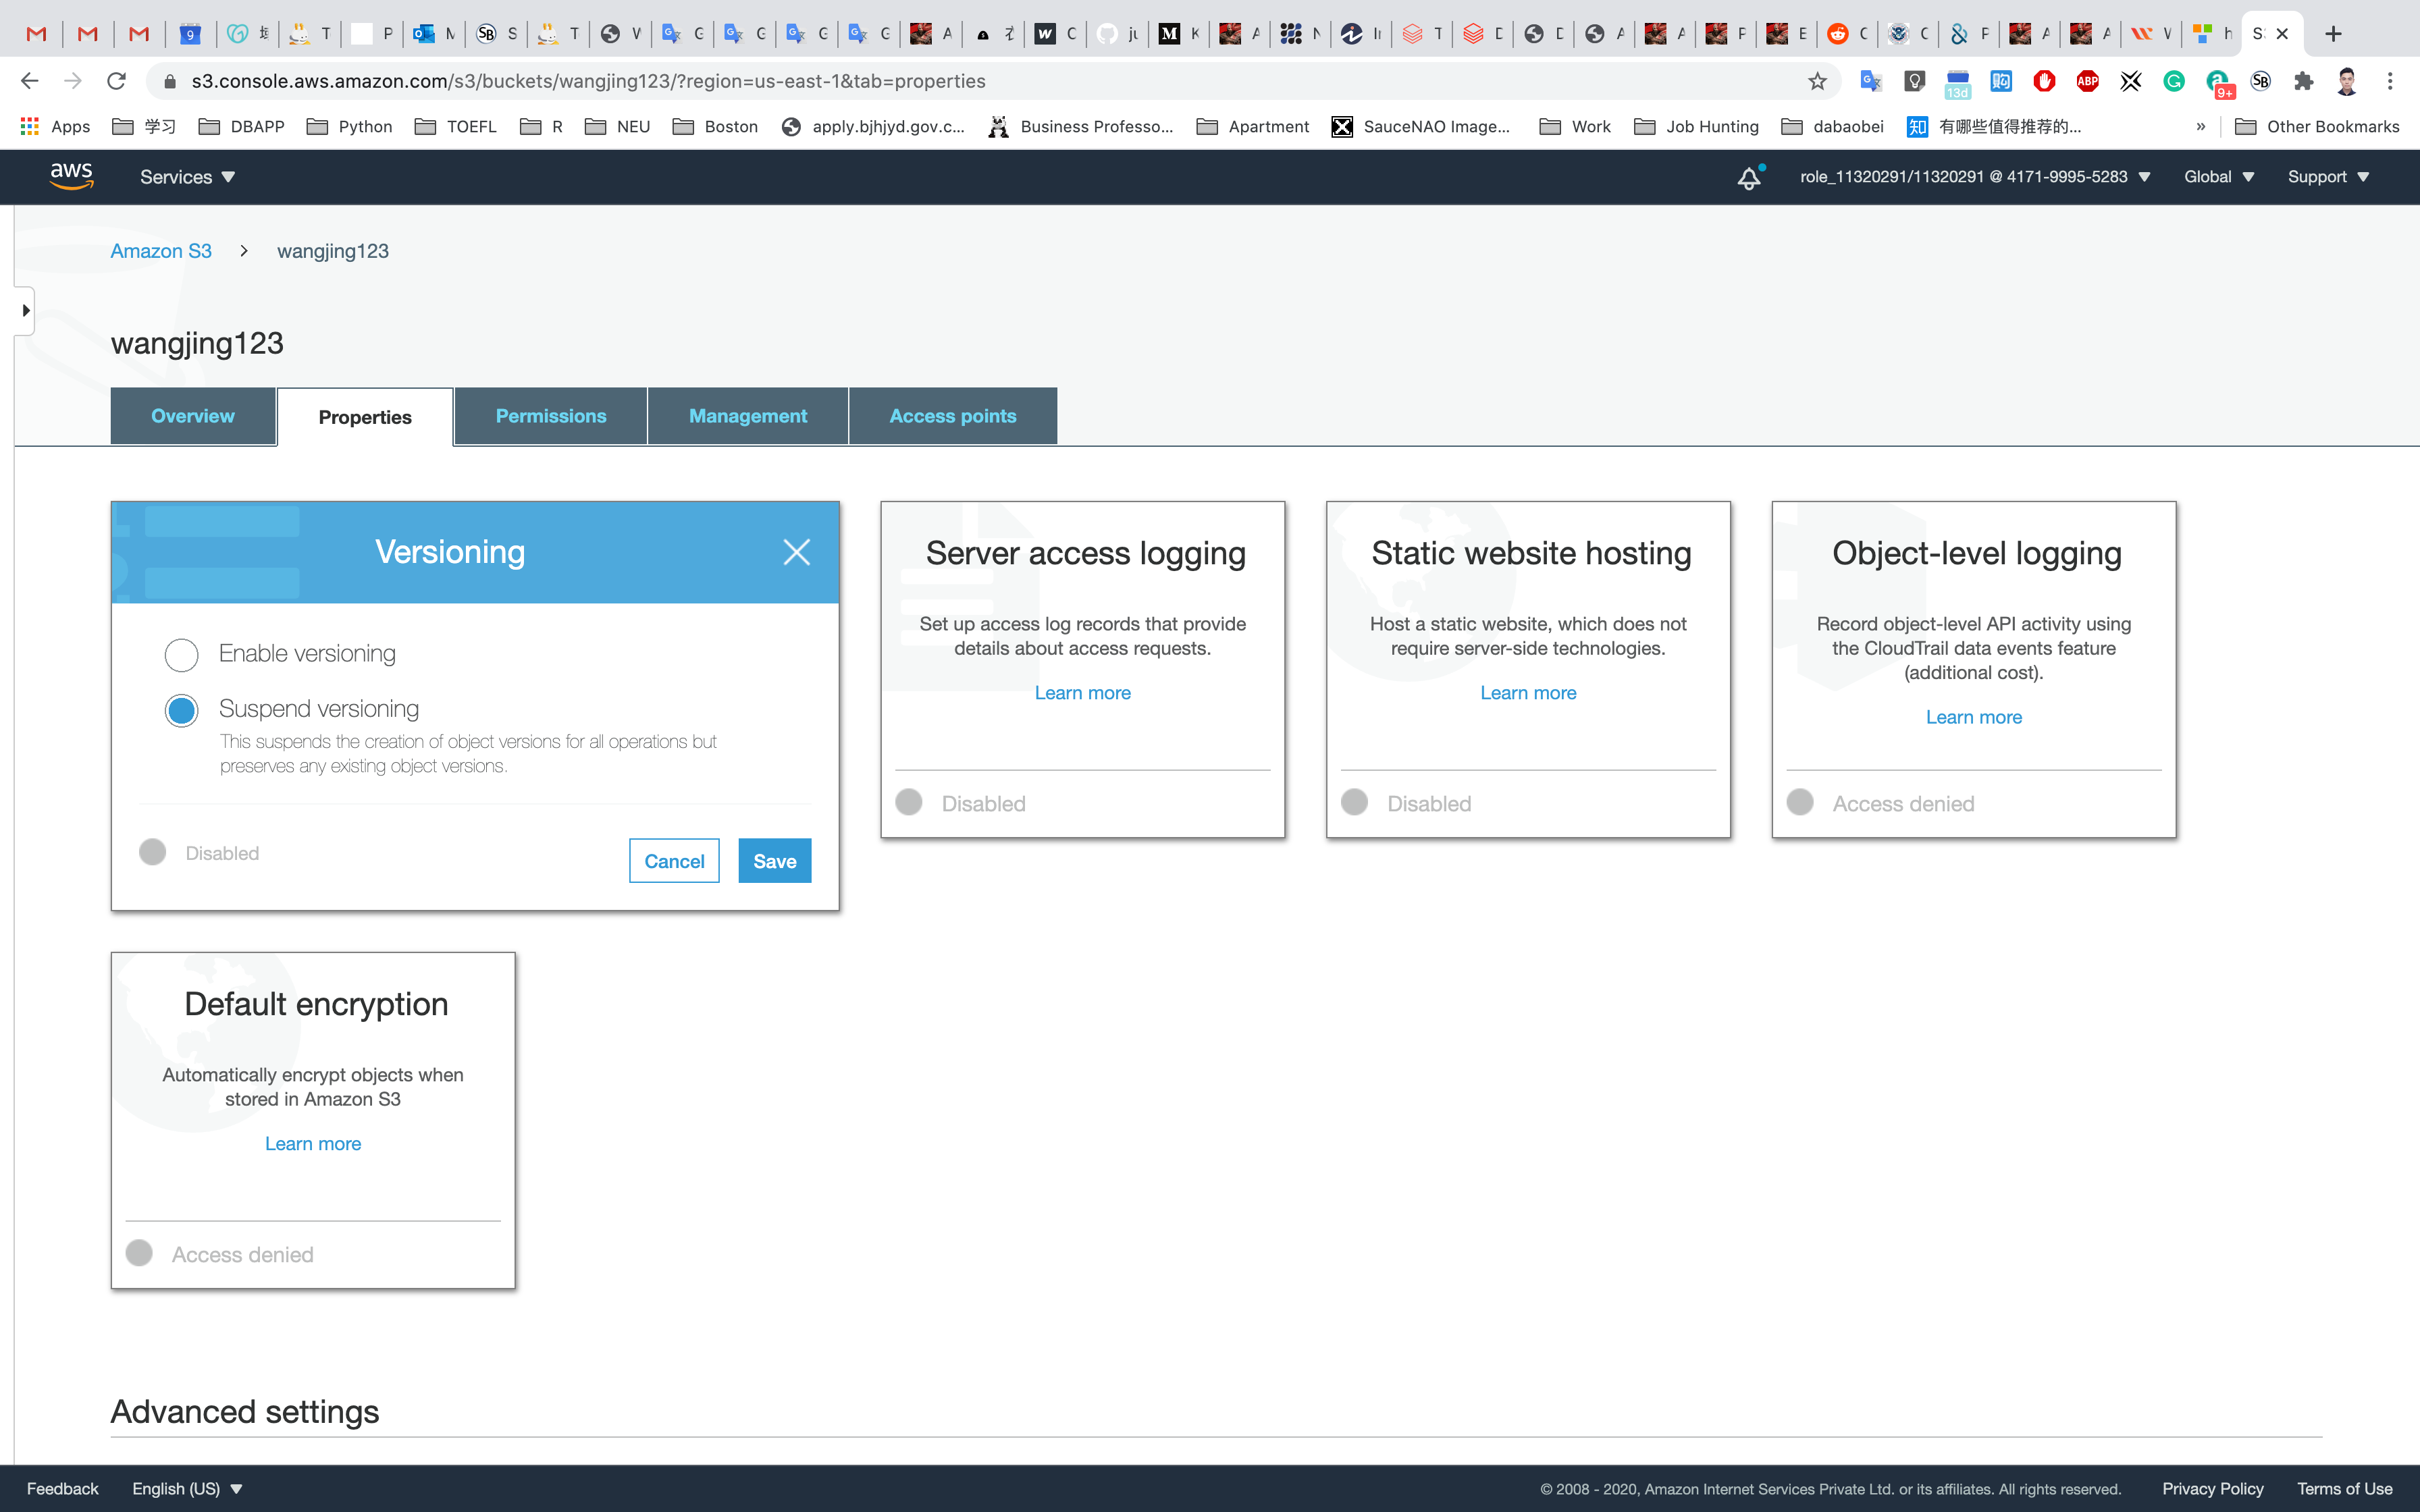The image size is (2420, 1512).
Task: Switch to the Permissions tab
Action: click(x=550, y=416)
